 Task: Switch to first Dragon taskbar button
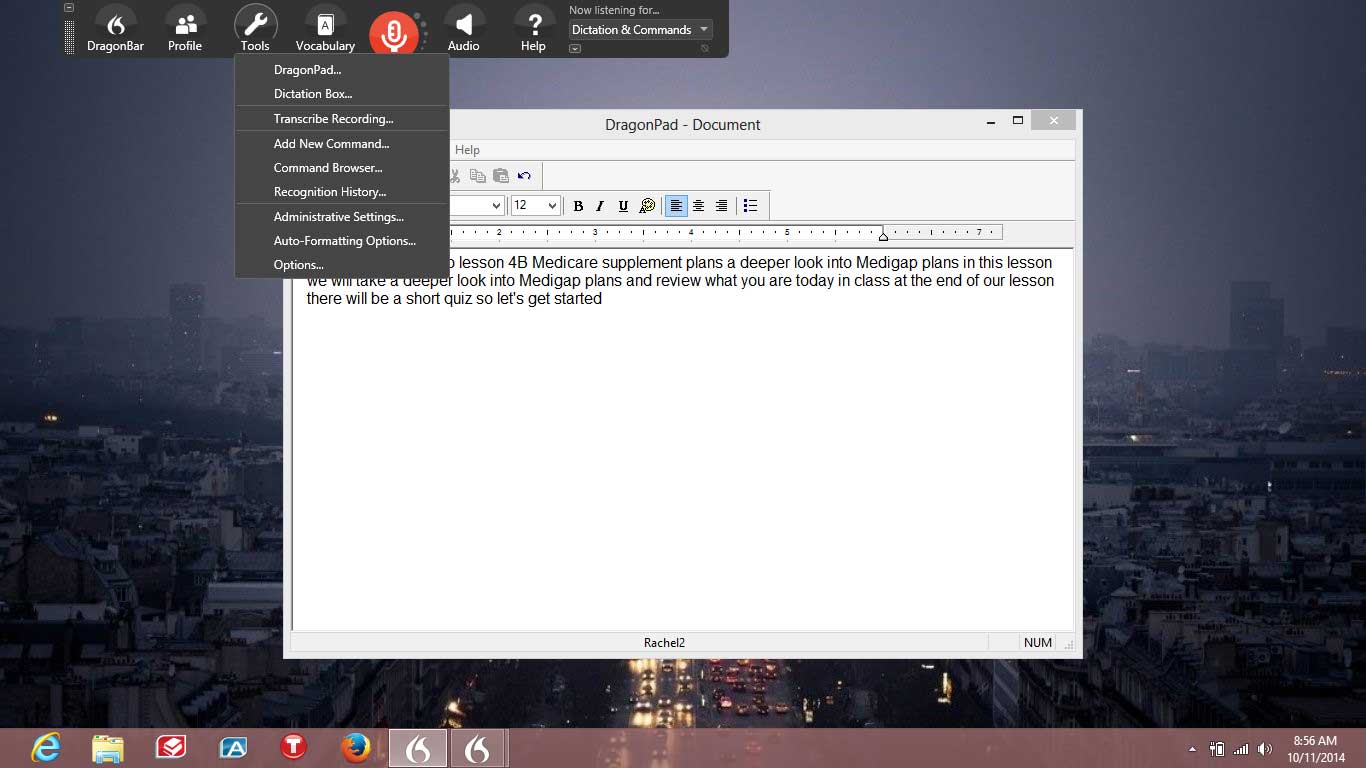417,748
